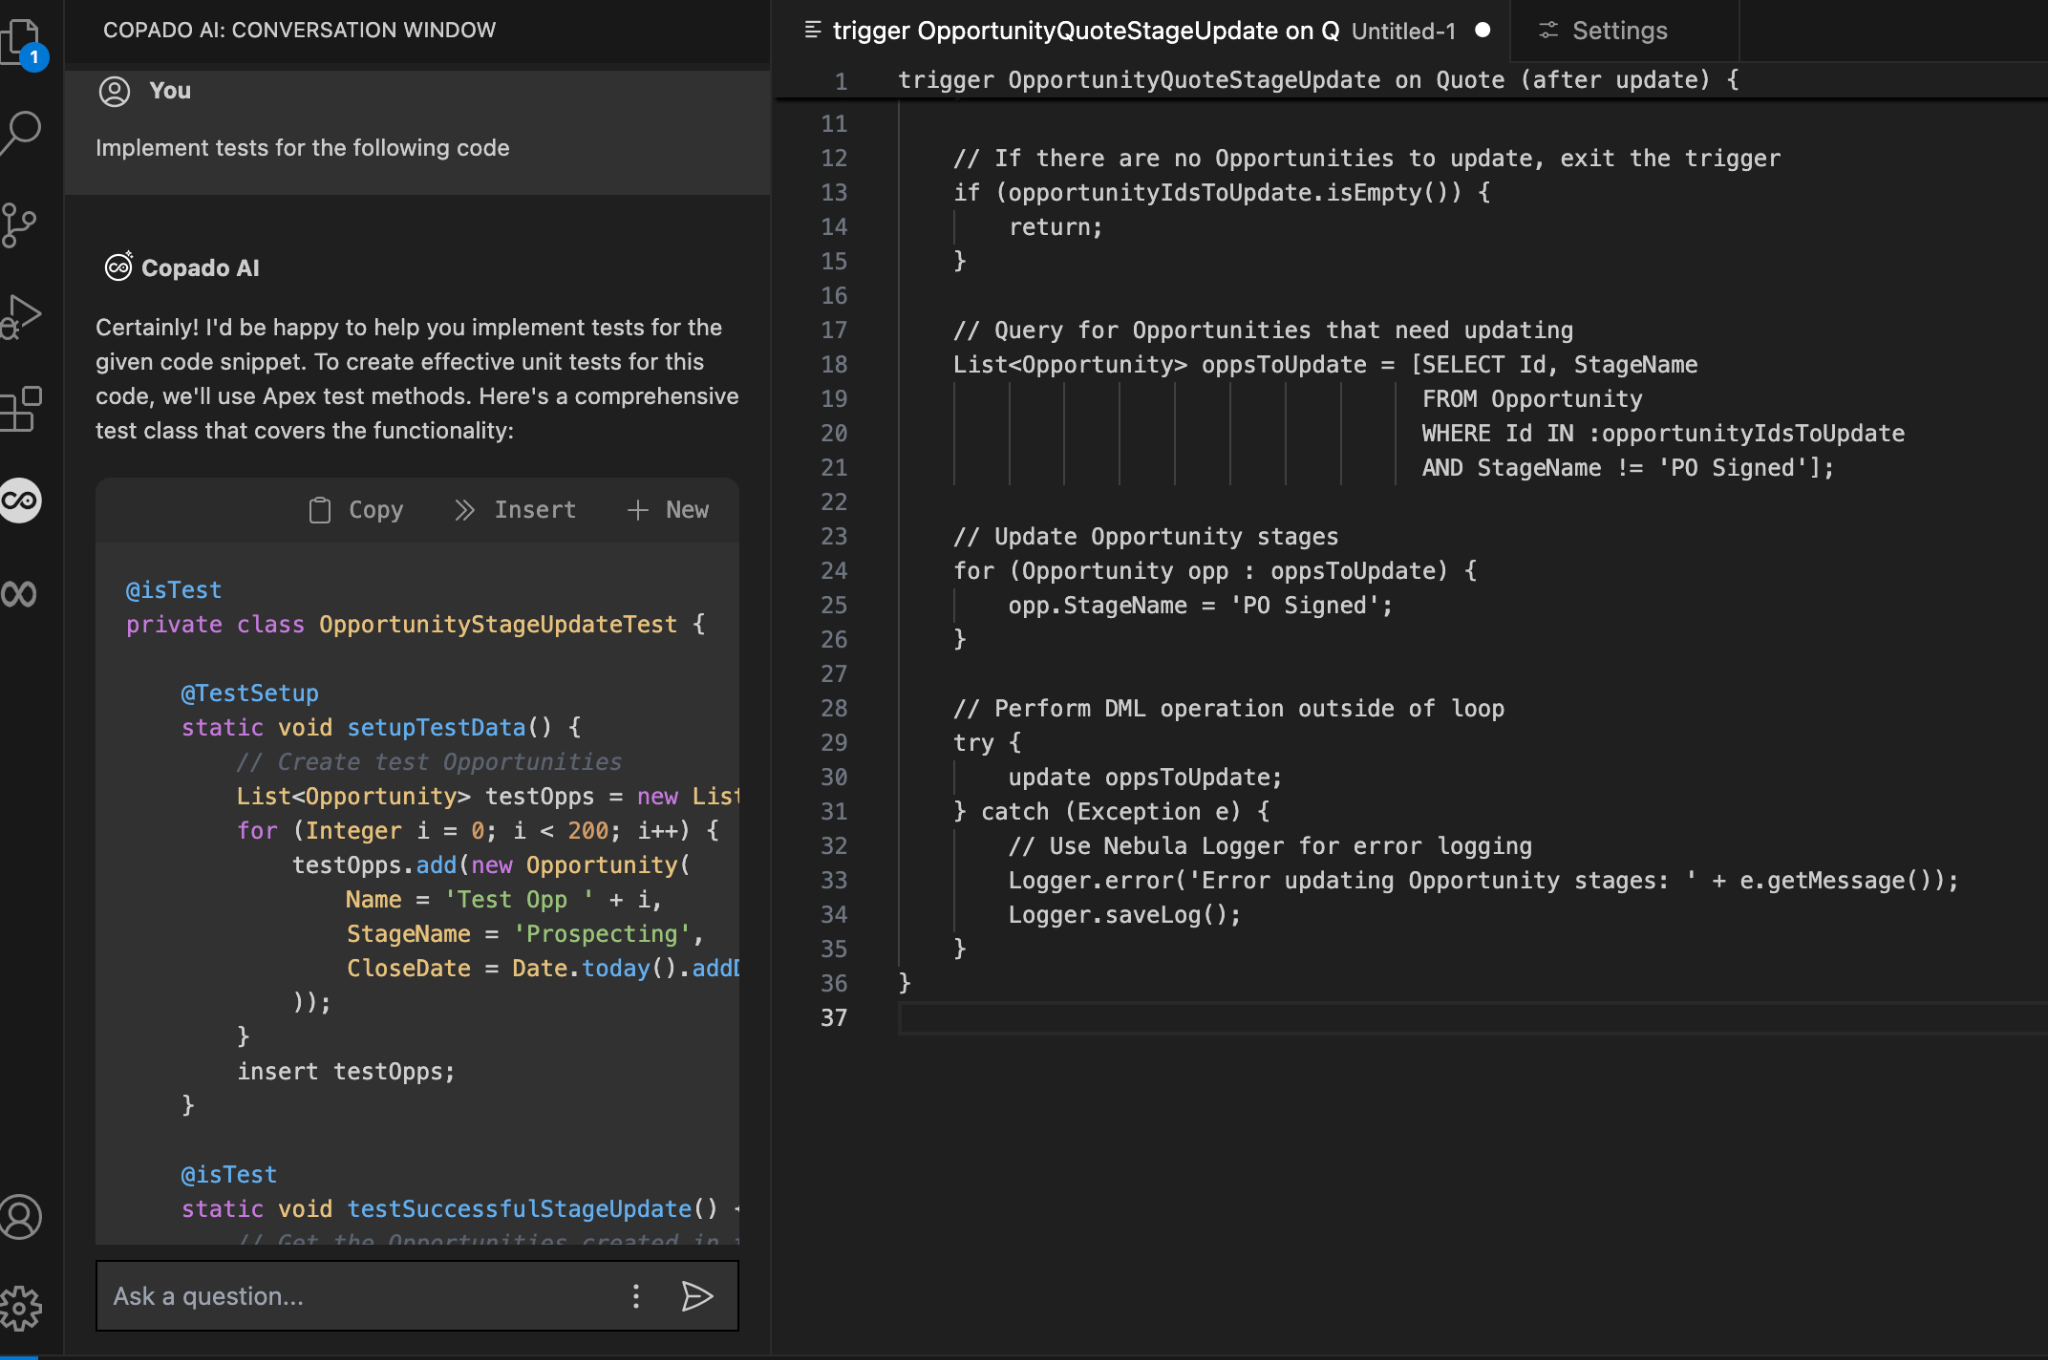The image size is (2048, 1360).
Task: Open the second Copado infinity icon
Action: (20, 594)
